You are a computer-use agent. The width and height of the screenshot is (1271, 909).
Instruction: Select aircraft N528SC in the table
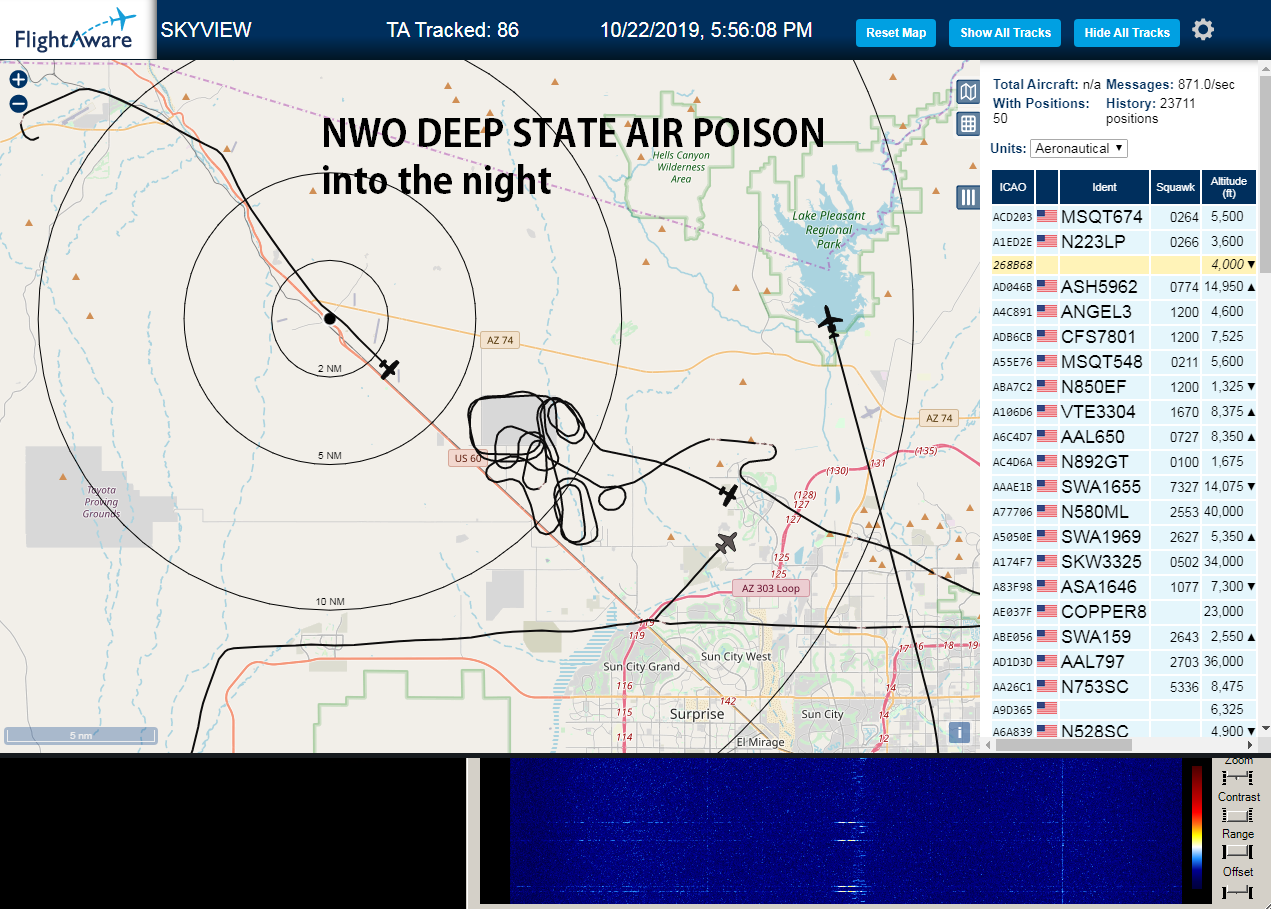click(1124, 731)
